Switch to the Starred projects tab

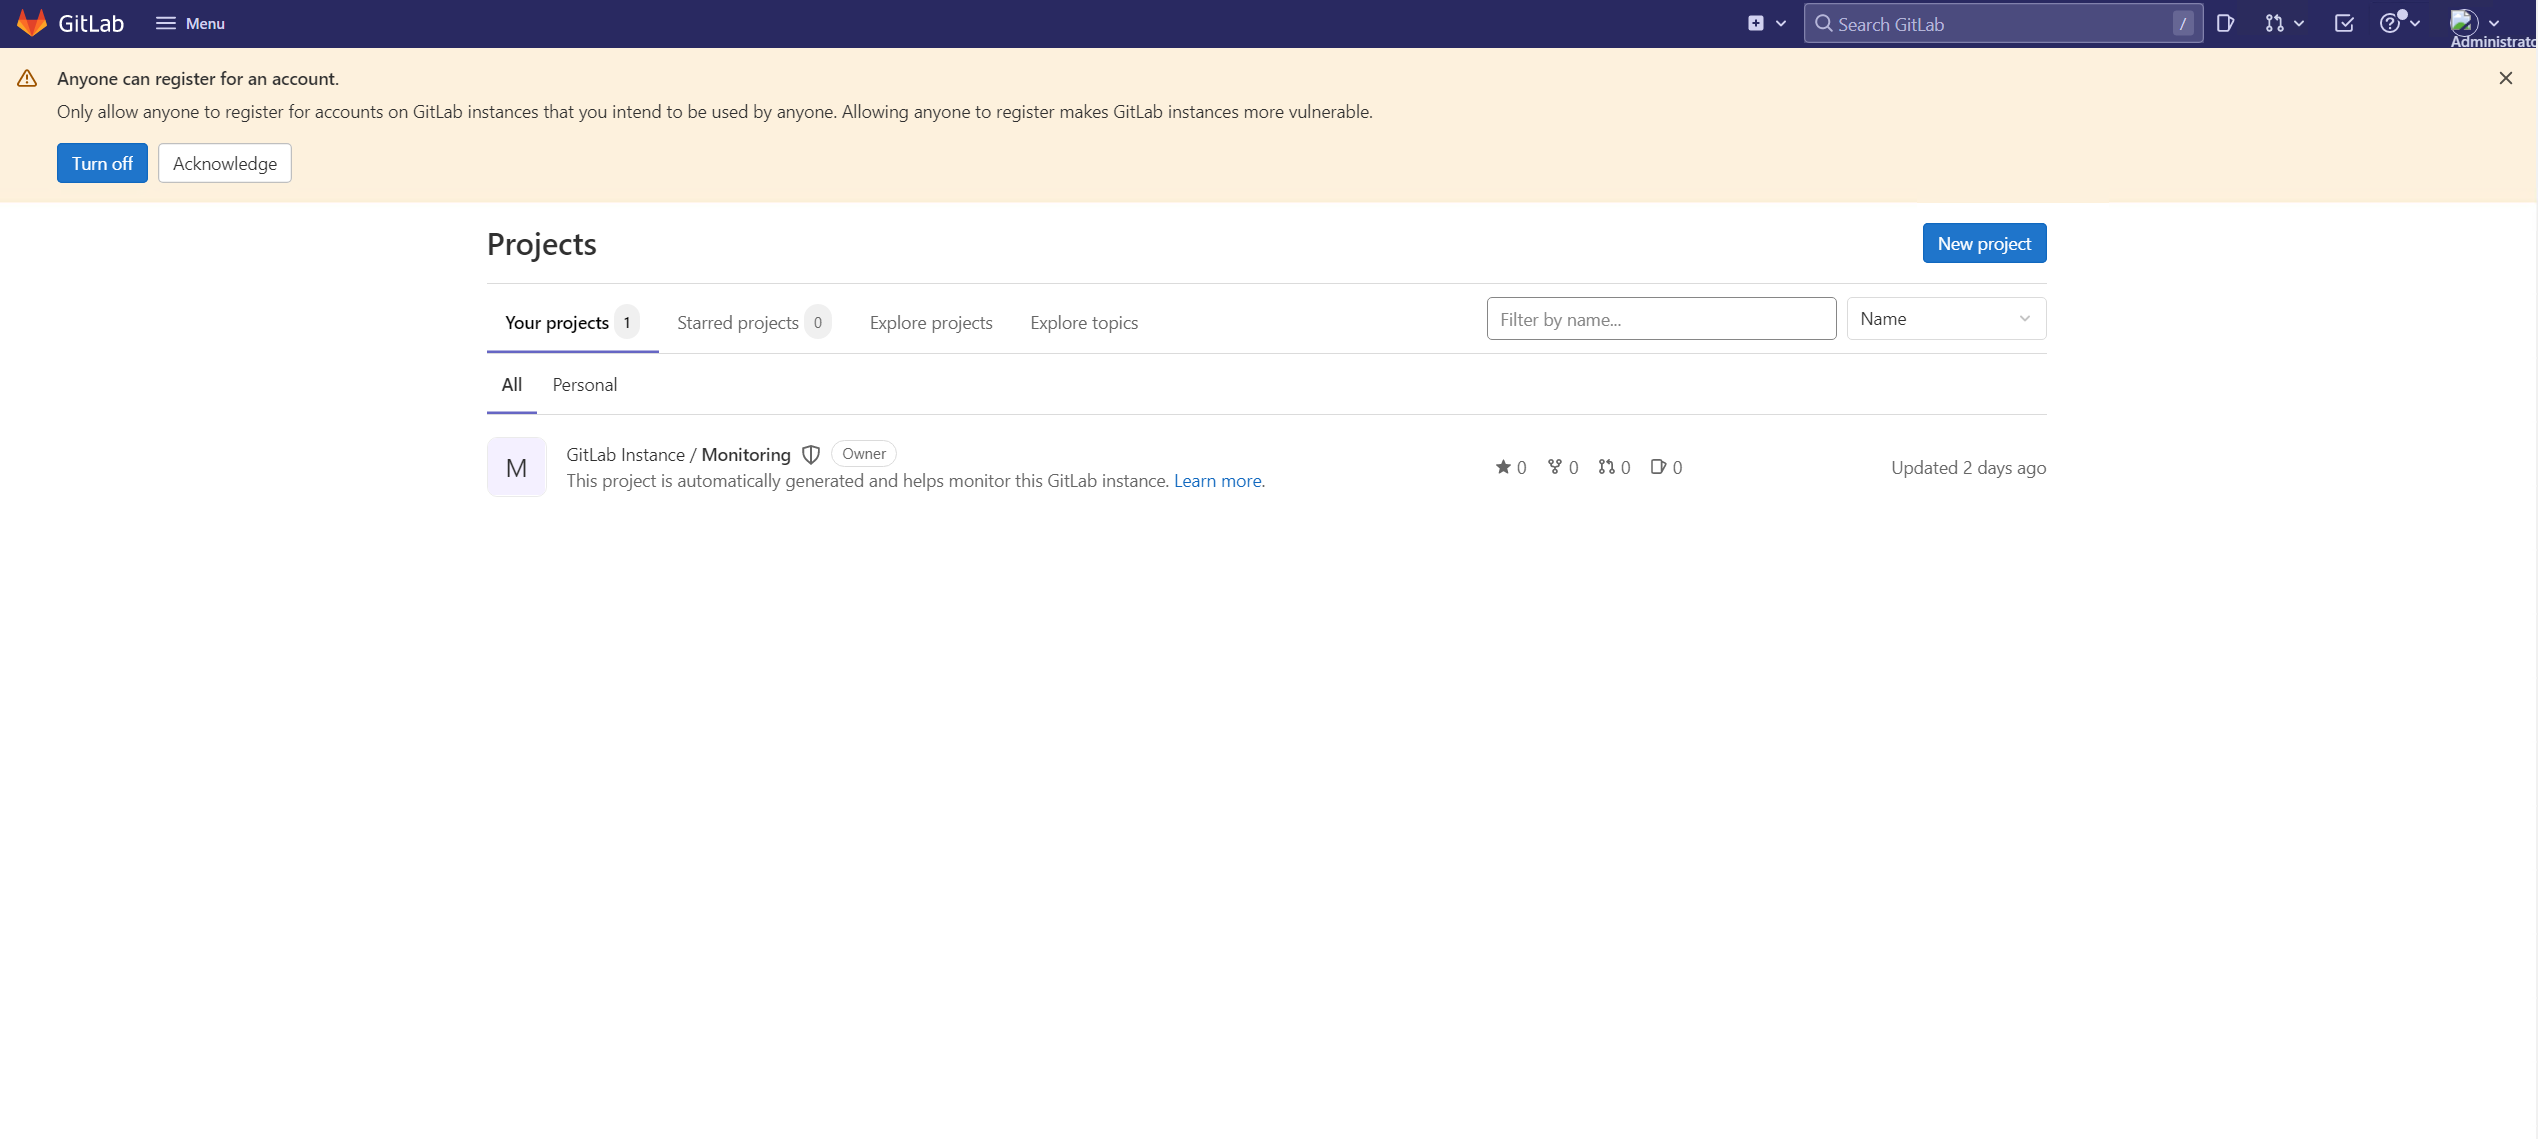(738, 322)
